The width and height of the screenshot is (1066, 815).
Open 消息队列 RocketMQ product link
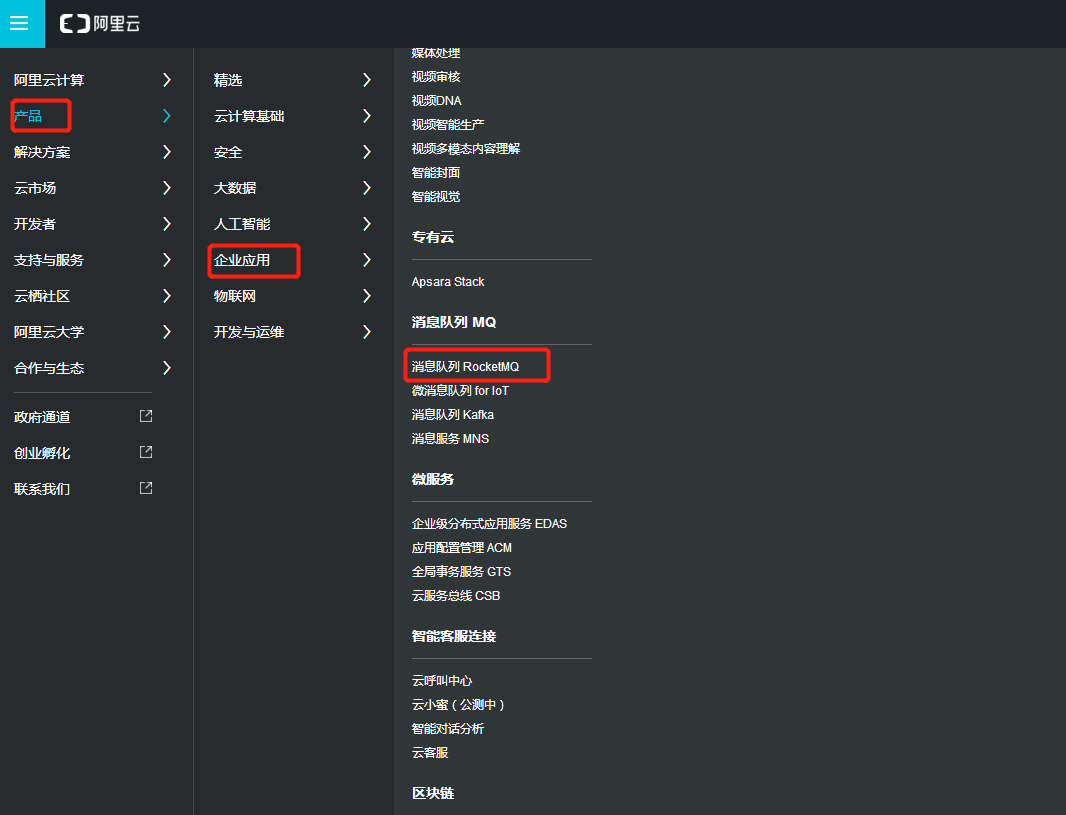pyautogui.click(x=465, y=367)
